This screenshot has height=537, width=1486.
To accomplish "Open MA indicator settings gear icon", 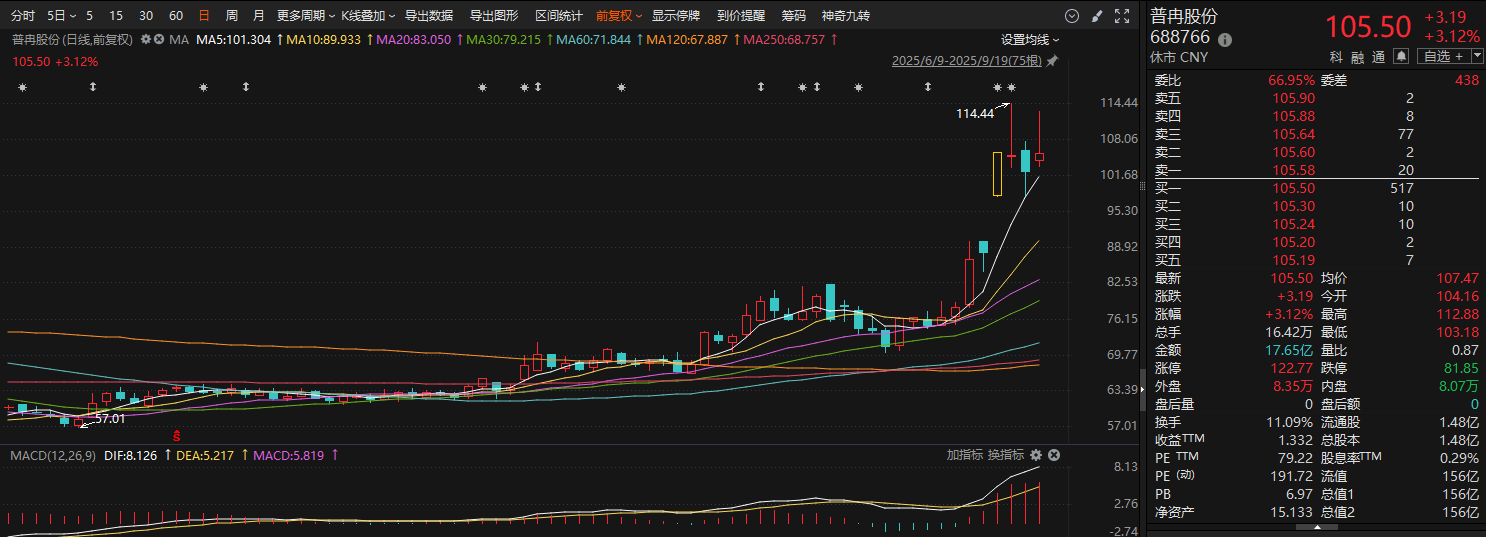I will pos(146,39).
